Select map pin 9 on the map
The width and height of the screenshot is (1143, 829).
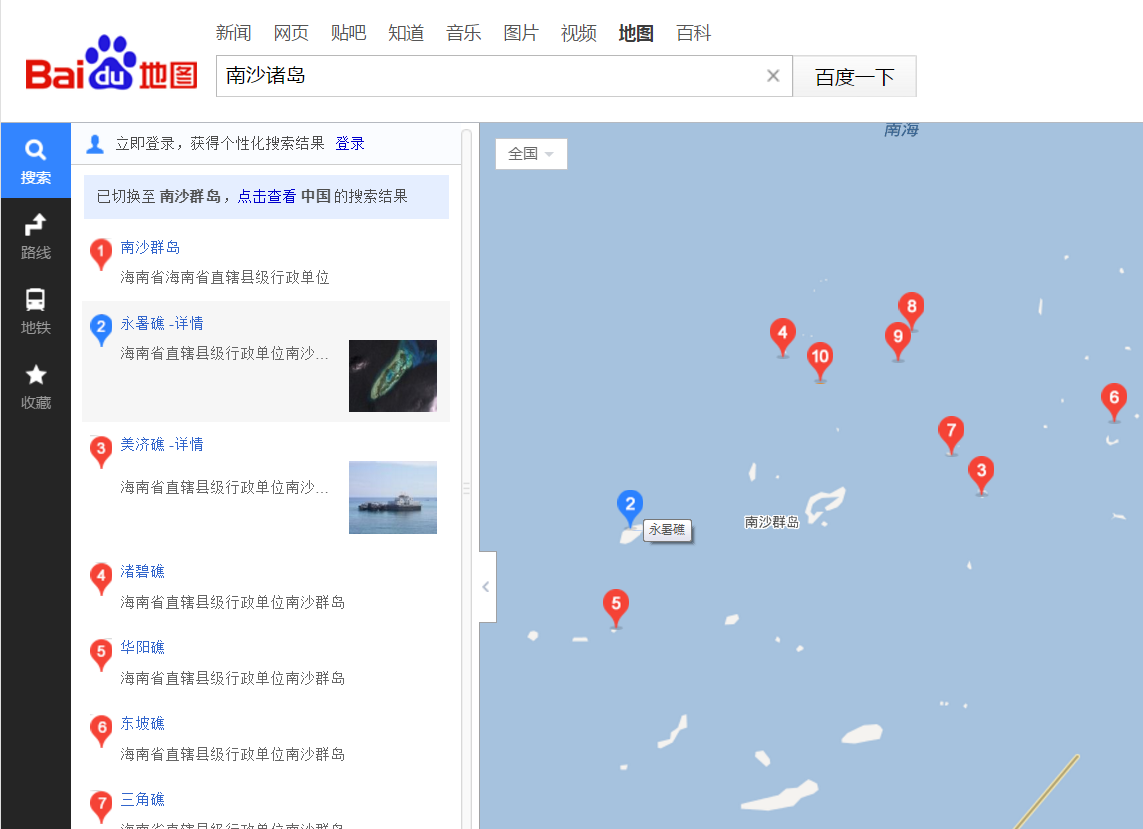(x=897, y=340)
